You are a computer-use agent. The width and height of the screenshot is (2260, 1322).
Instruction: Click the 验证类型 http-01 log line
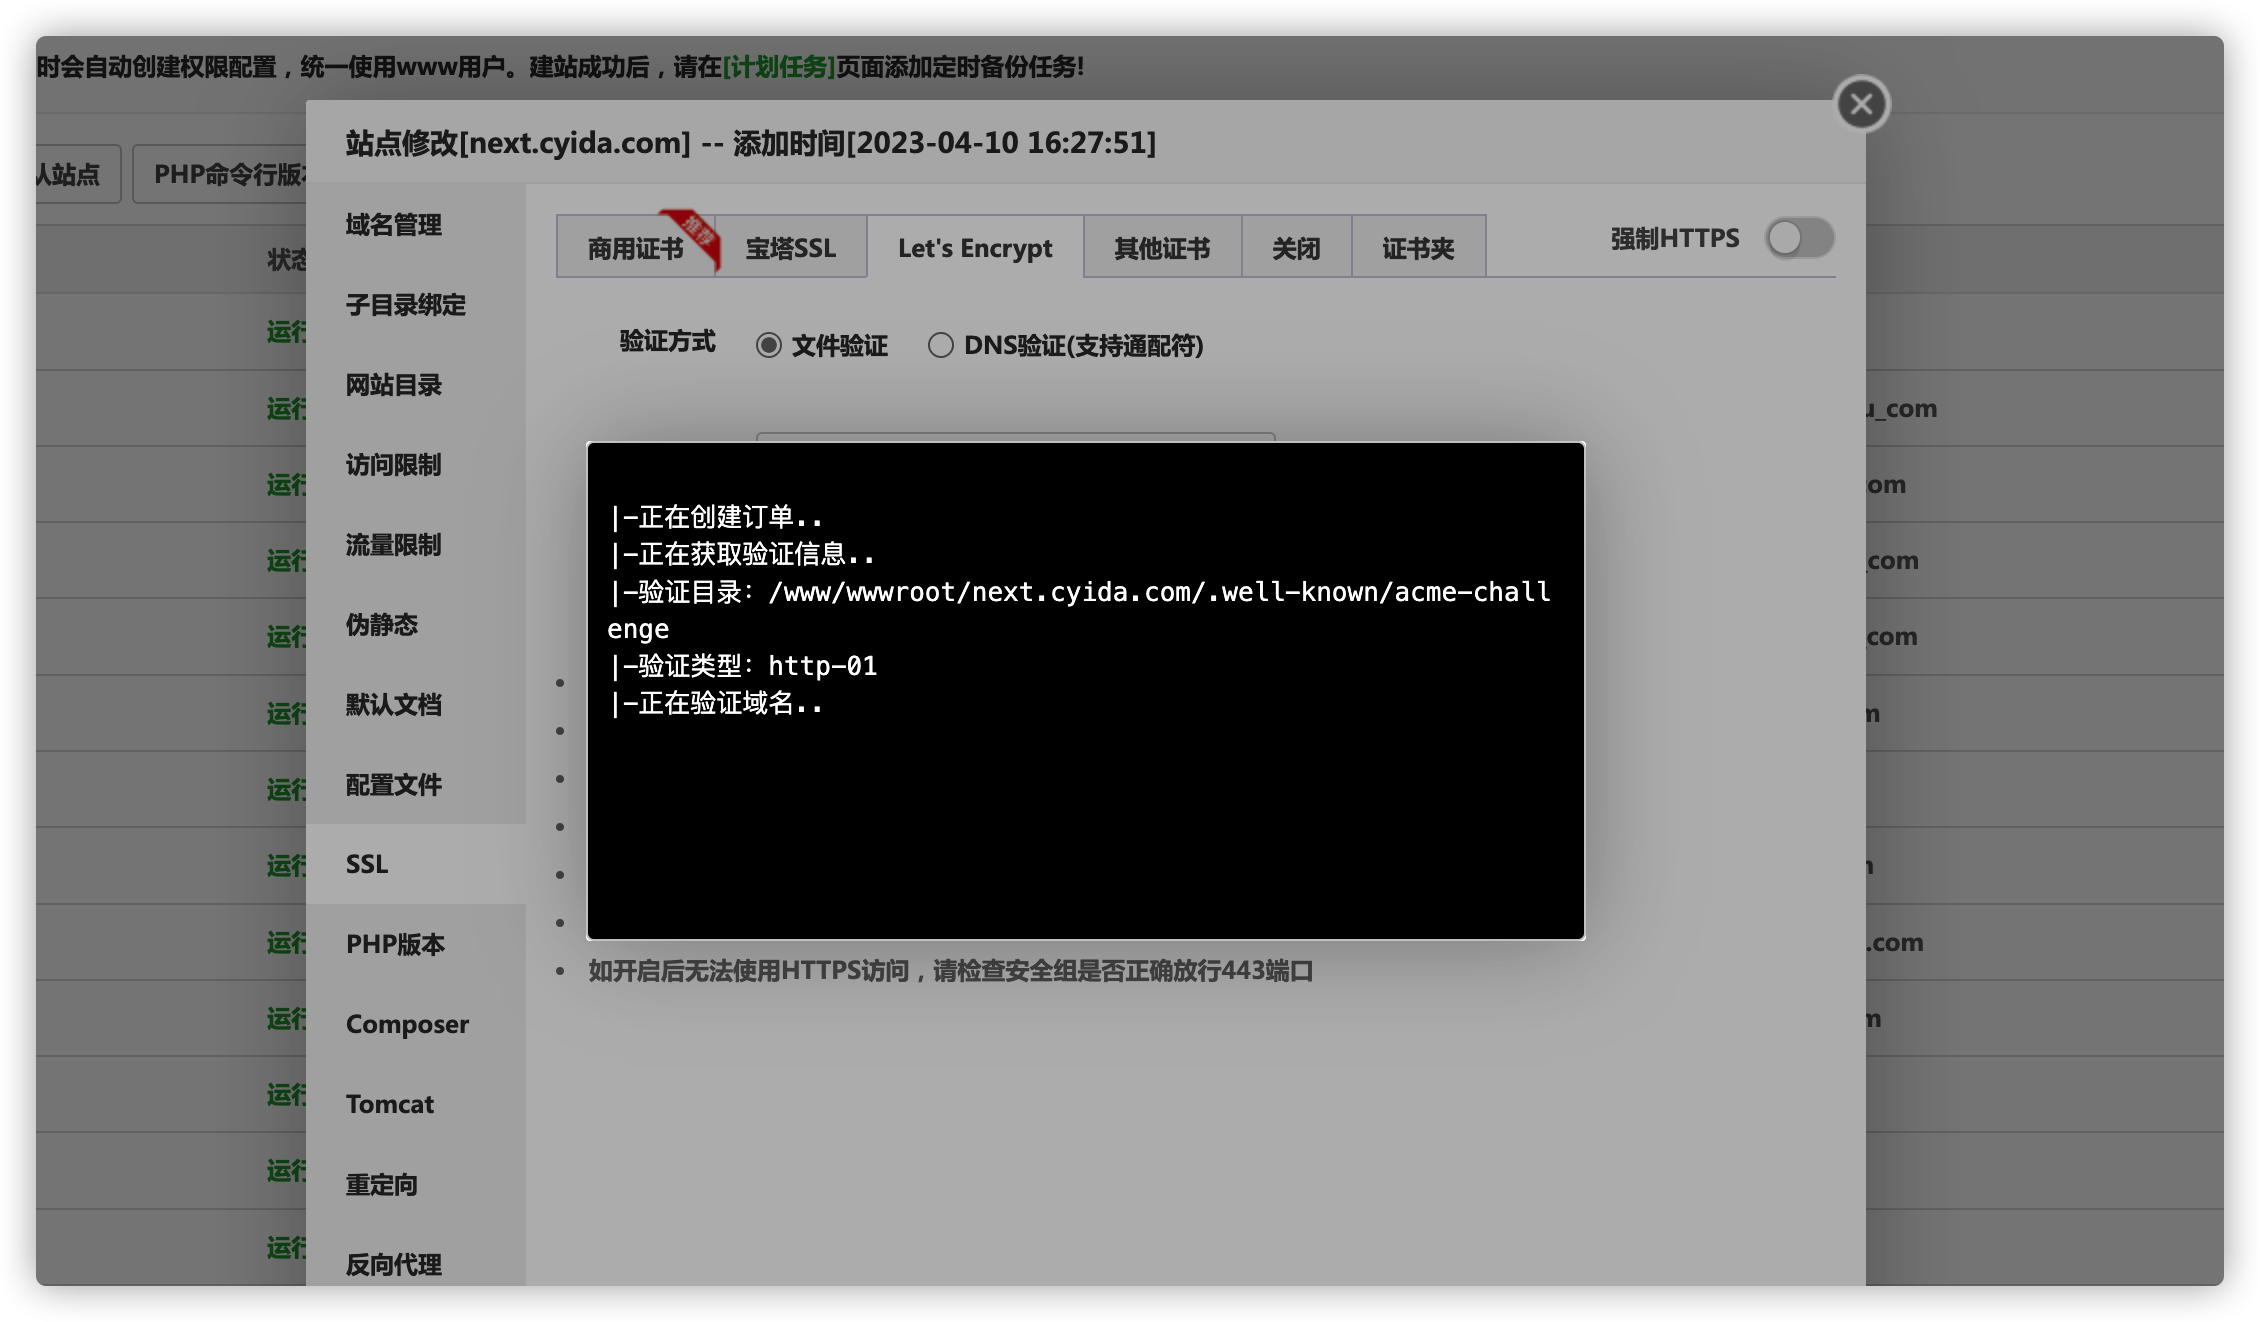[x=743, y=666]
